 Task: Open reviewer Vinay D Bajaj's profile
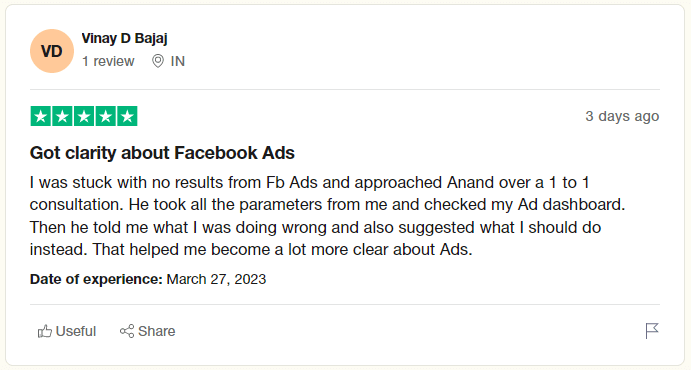[124, 38]
